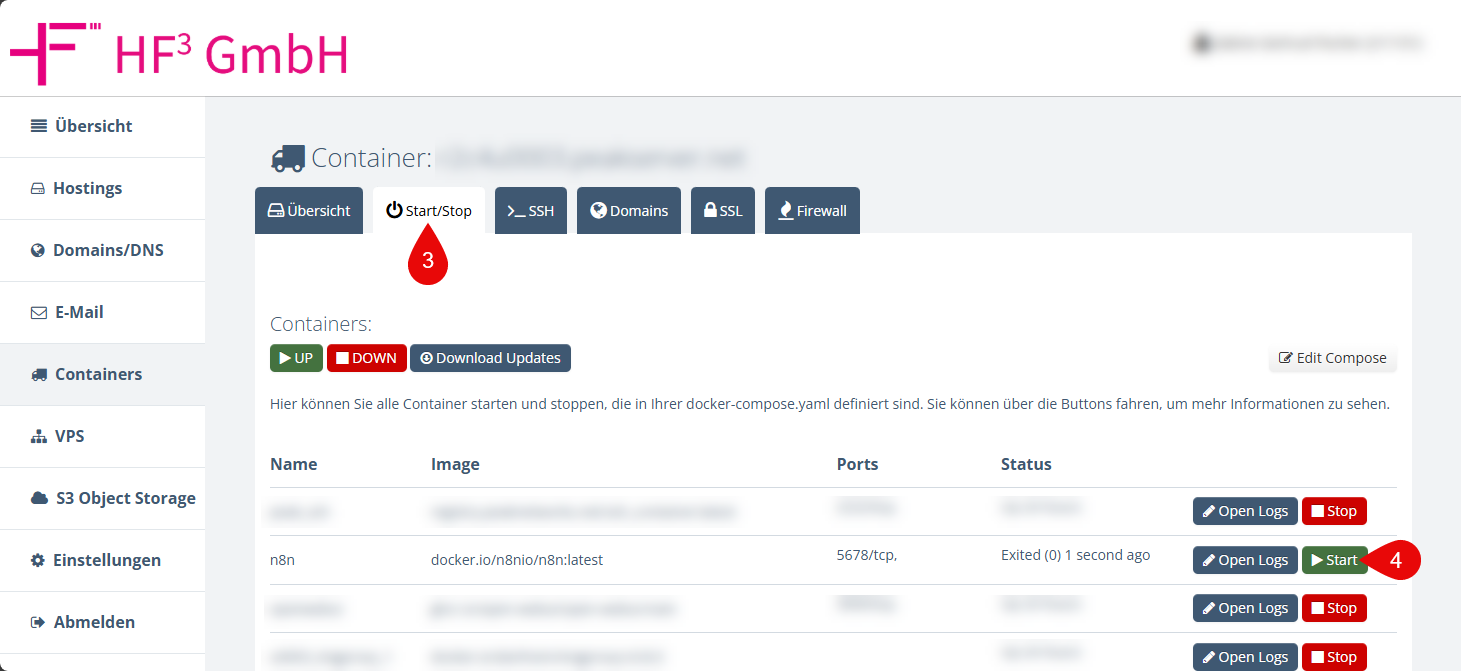Open the SSL tab
This screenshot has height=671, width=1461.
click(722, 211)
